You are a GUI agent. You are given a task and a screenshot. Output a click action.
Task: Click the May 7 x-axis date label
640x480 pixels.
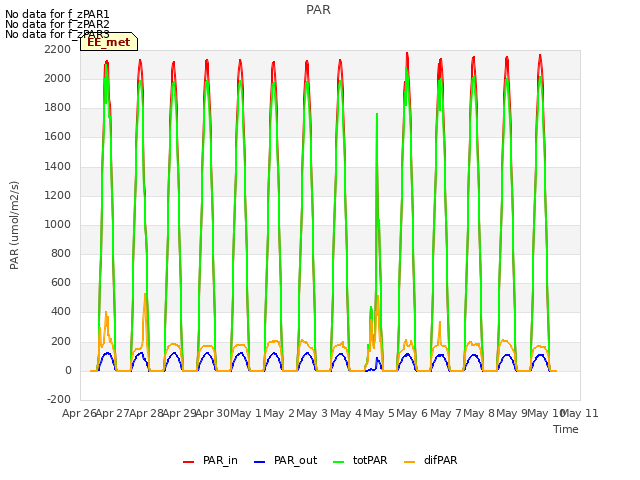pos(446,413)
